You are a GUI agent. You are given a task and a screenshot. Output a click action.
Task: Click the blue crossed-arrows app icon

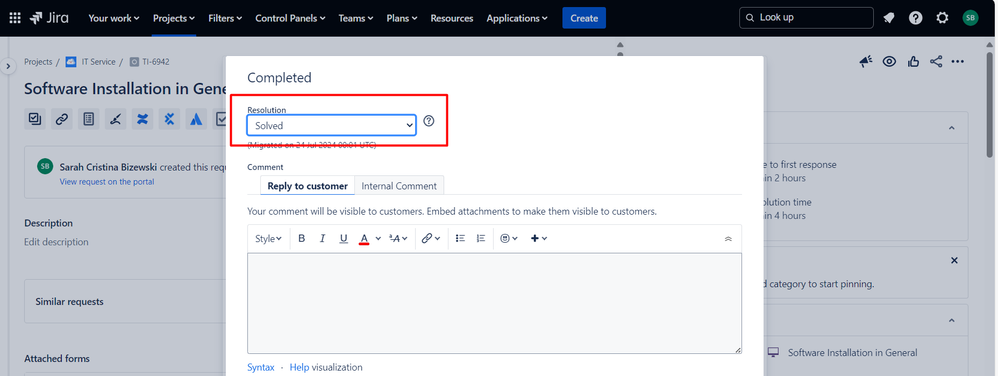pyautogui.click(x=169, y=119)
